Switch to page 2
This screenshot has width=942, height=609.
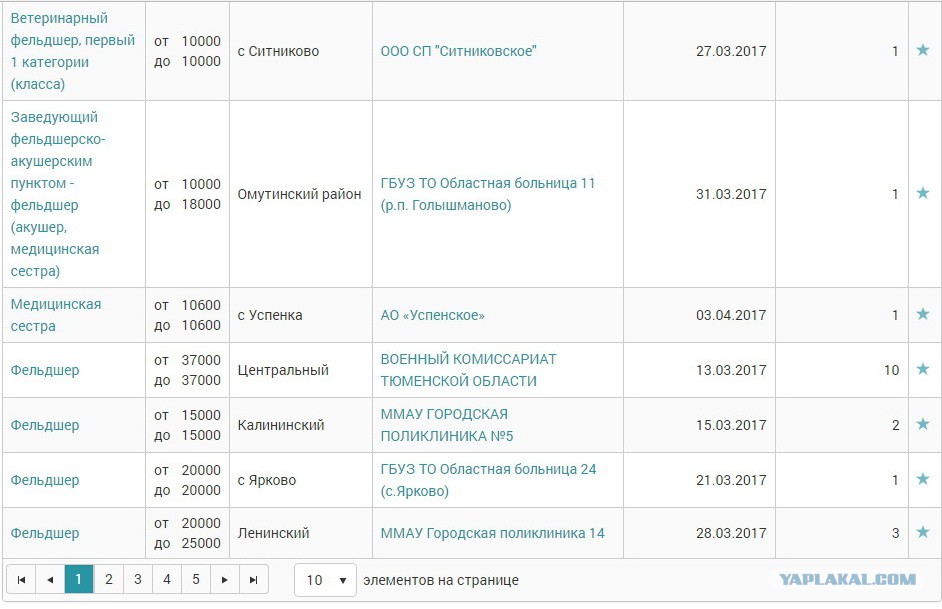[108, 580]
